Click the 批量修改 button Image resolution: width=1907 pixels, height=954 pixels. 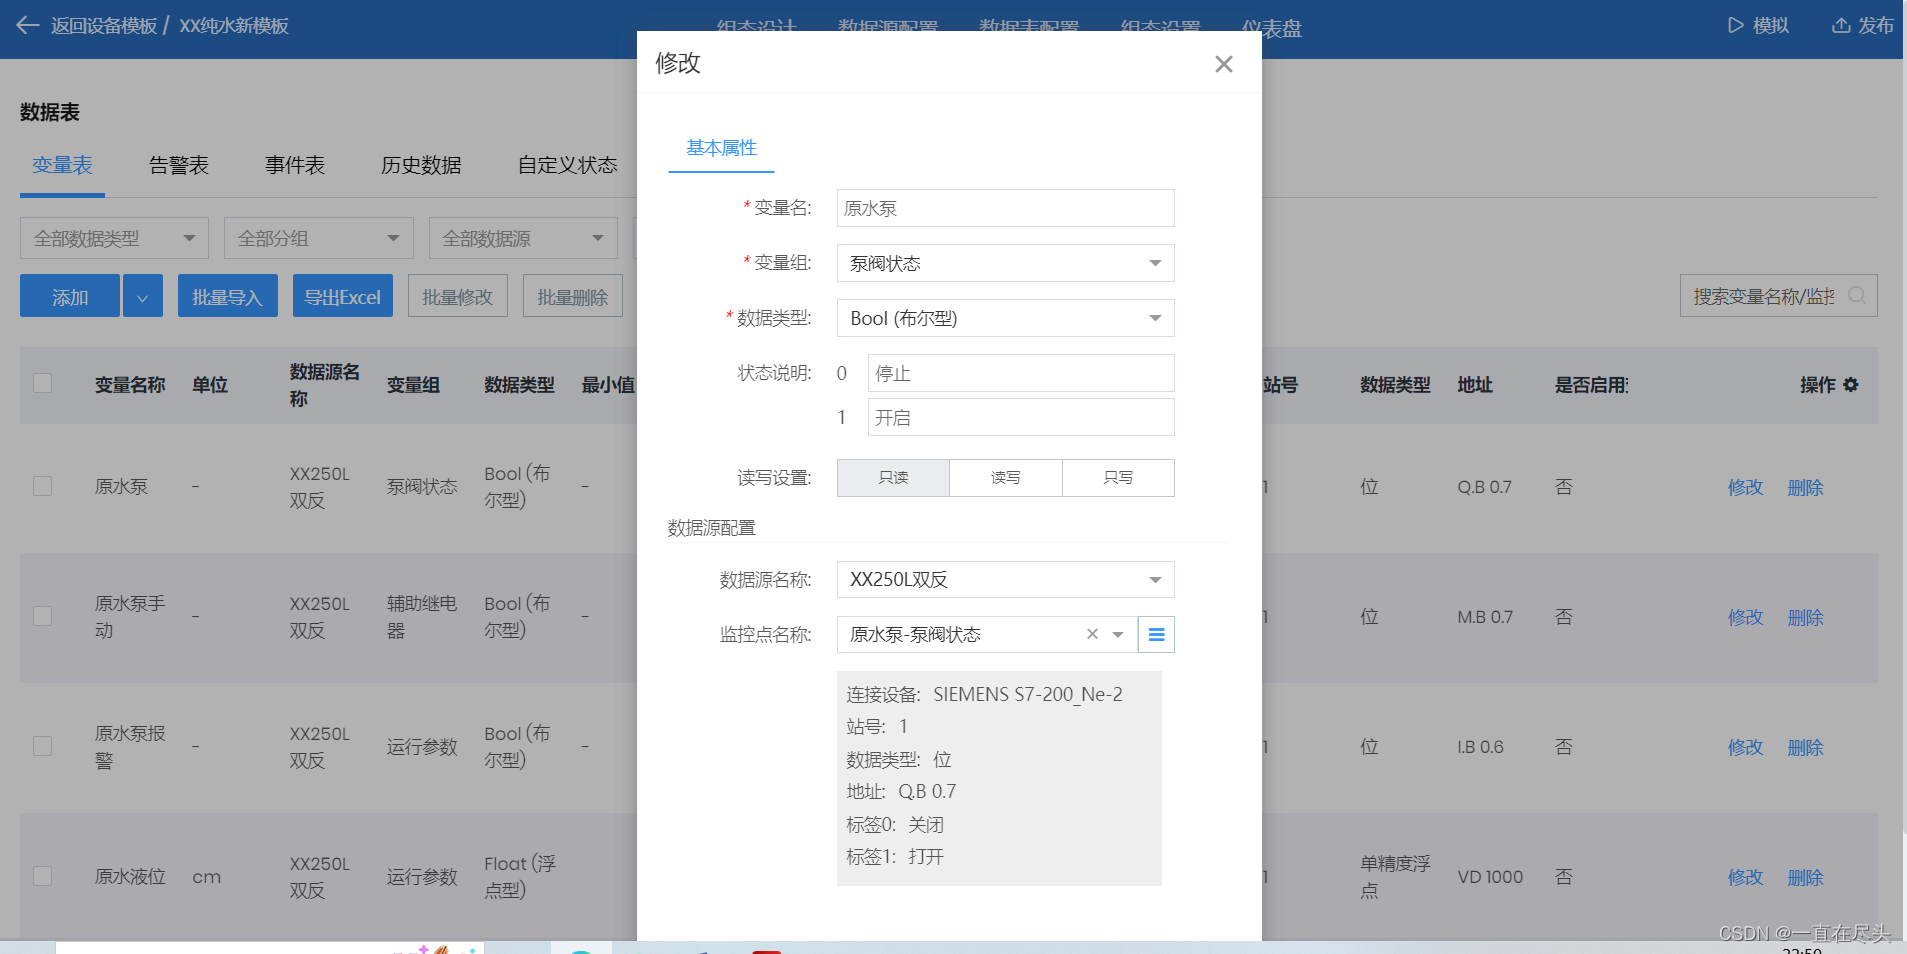(x=457, y=297)
